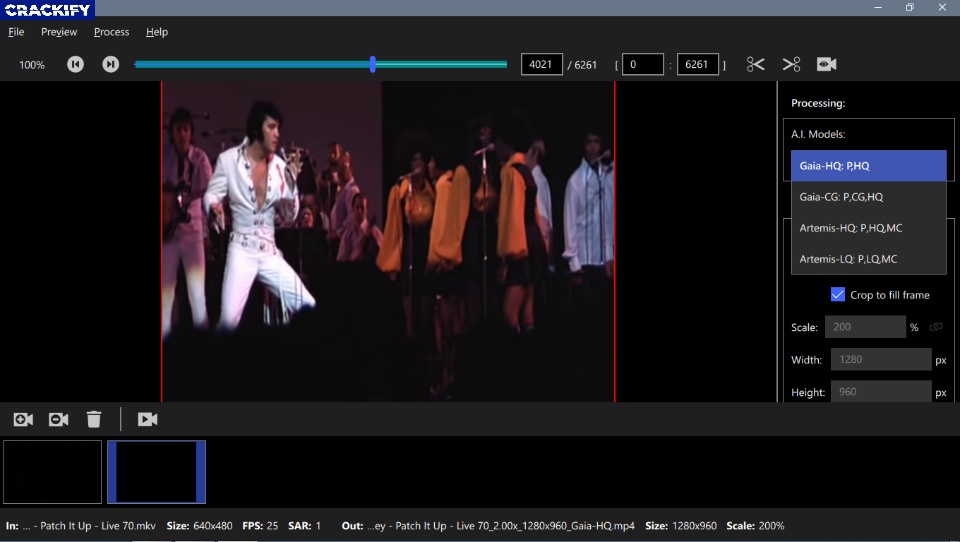Click the input 'Size: 640x480' status text
Image resolution: width=960 pixels, height=542 pixels.
click(200, 525)
